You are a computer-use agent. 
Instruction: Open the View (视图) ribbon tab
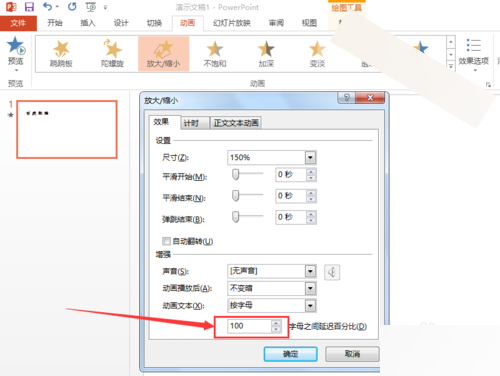pos(309,23)
